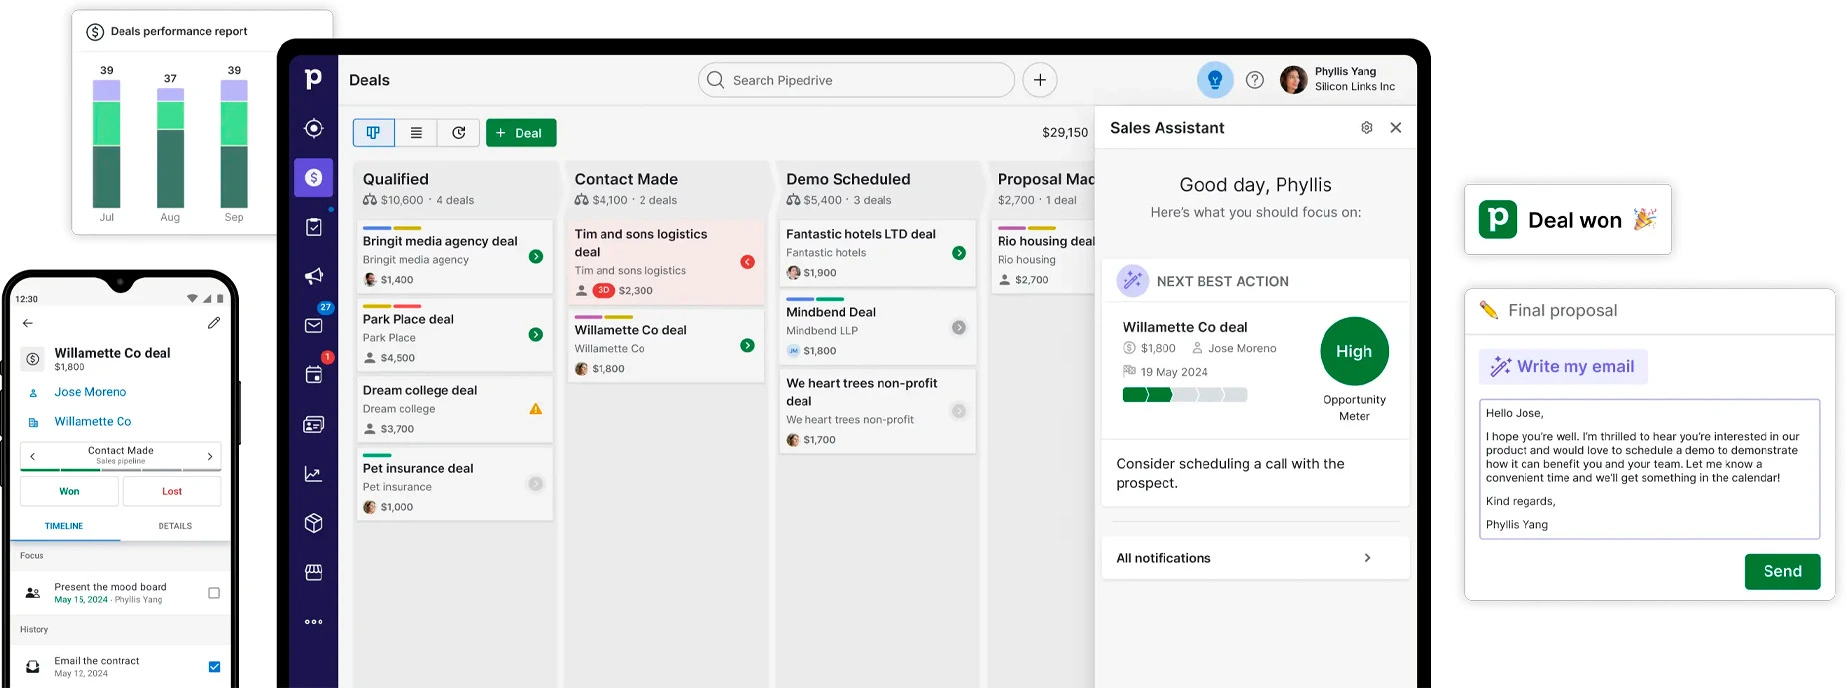
Task: Open Sales Assistant lightbulb icon
Action: pos(1215,79)
